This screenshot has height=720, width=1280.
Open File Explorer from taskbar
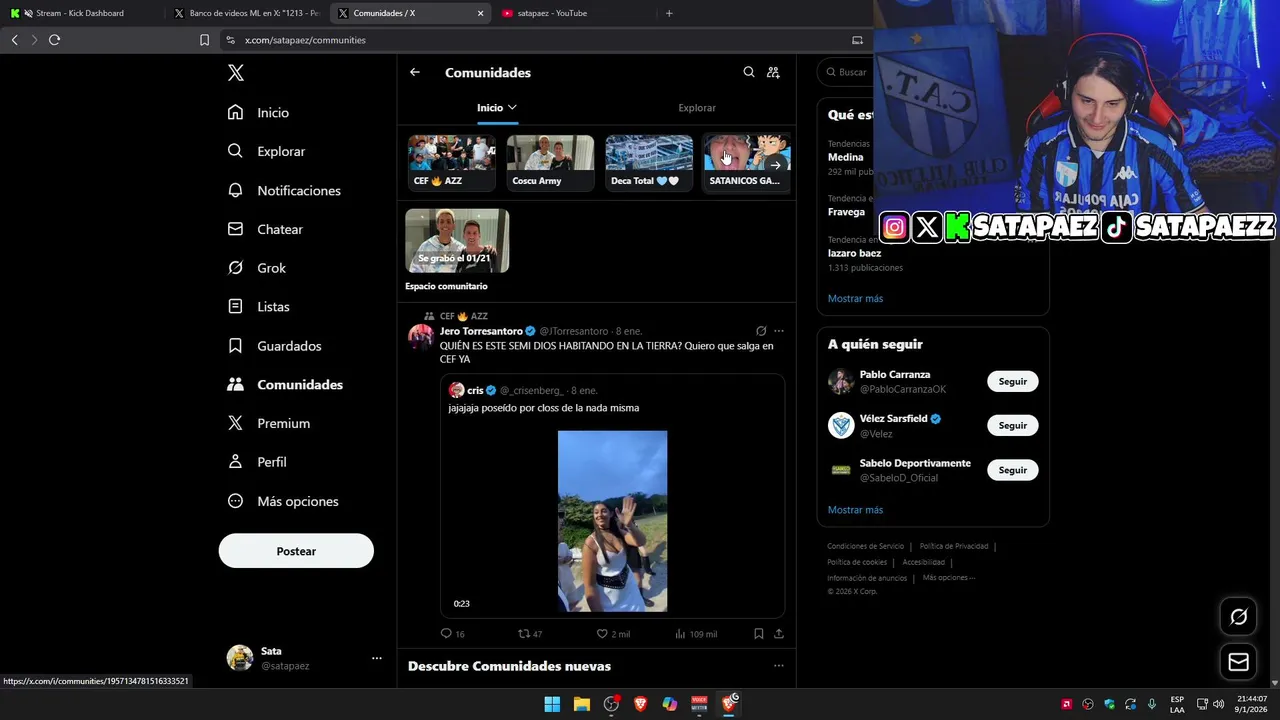point(582,704)
